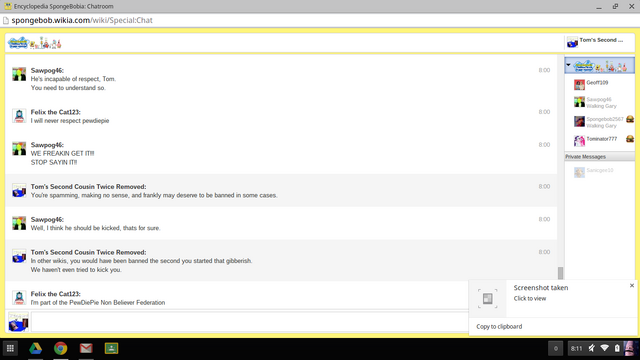Click the moderator badge next to Tominator777
The width and height of the screenshot is (640, 360).
[x=630, y=139]
